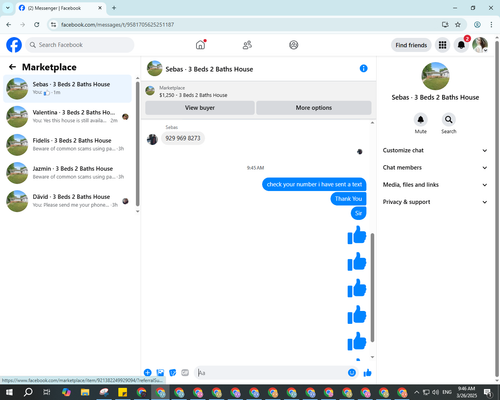The width and height of the screenshot is (500, 400).
Task: Open more actions plus icon in composer
Action: pyautogui.click(x=148, y=373)
